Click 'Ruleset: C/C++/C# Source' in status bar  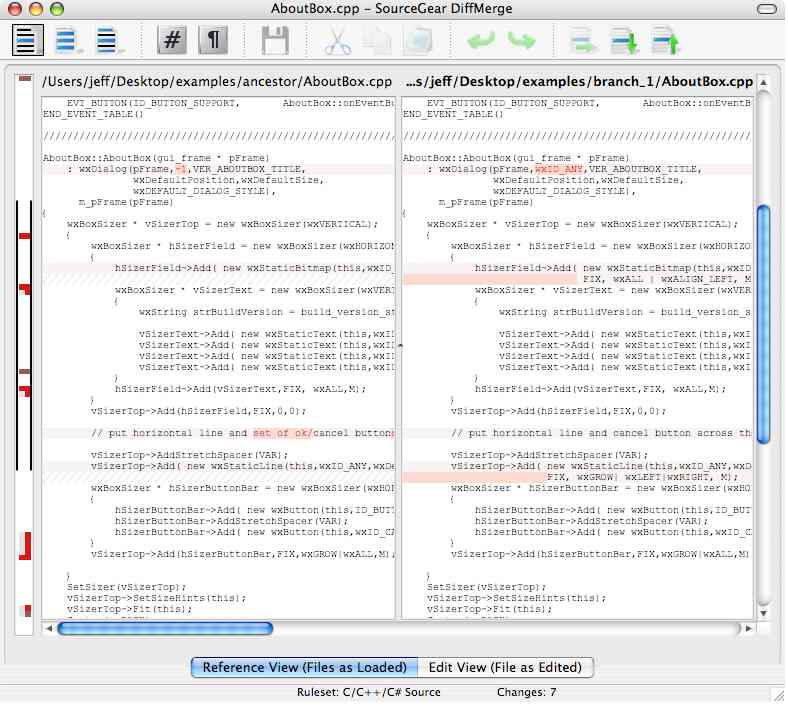[368, 692]
